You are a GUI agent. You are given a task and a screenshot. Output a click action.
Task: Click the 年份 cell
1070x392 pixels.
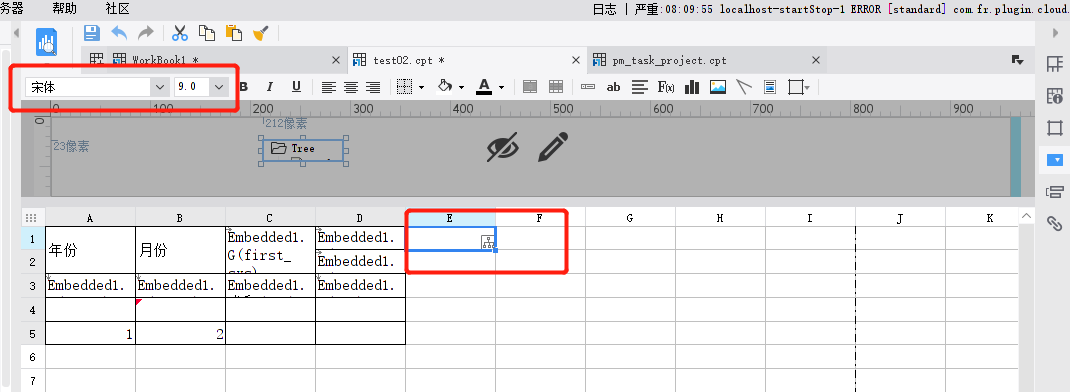(x=90, y=250)
